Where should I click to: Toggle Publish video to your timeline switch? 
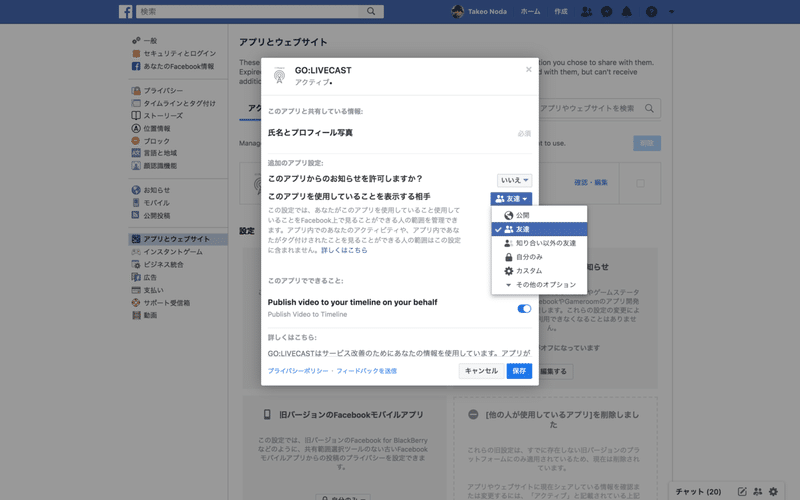pos(524,309)
